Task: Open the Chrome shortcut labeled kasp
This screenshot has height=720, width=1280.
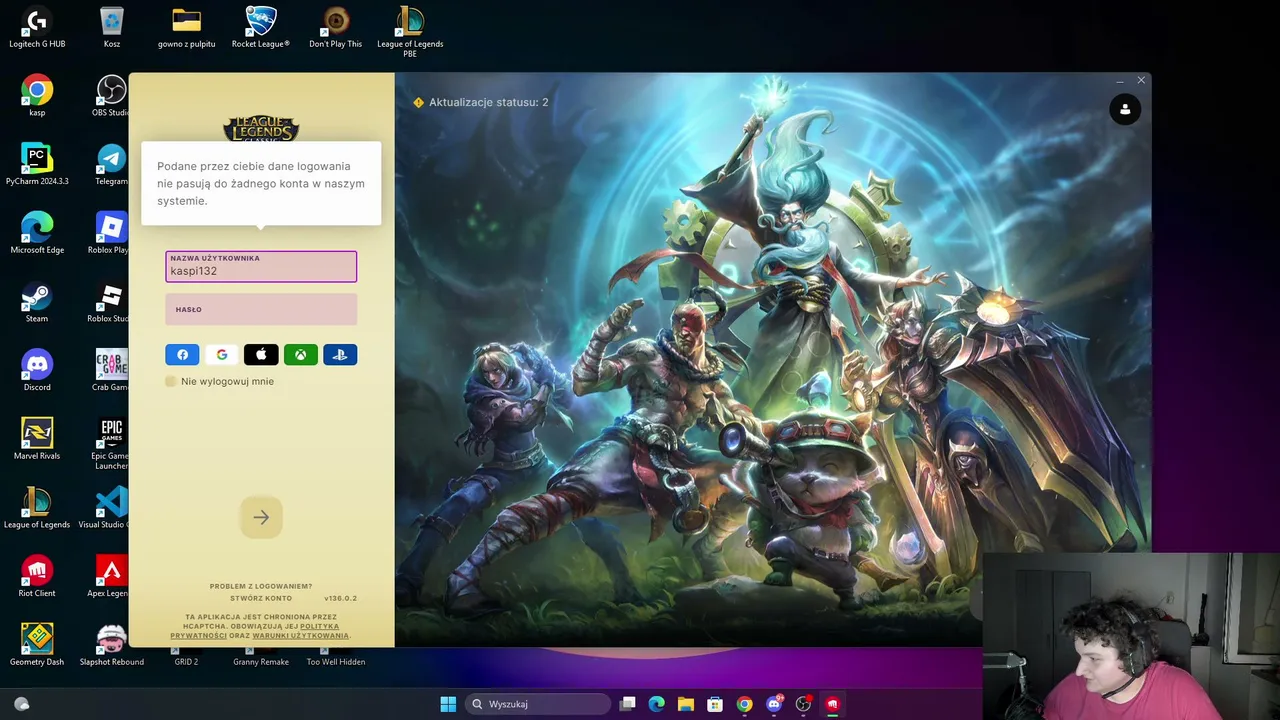Action: (x=37, y=97)
